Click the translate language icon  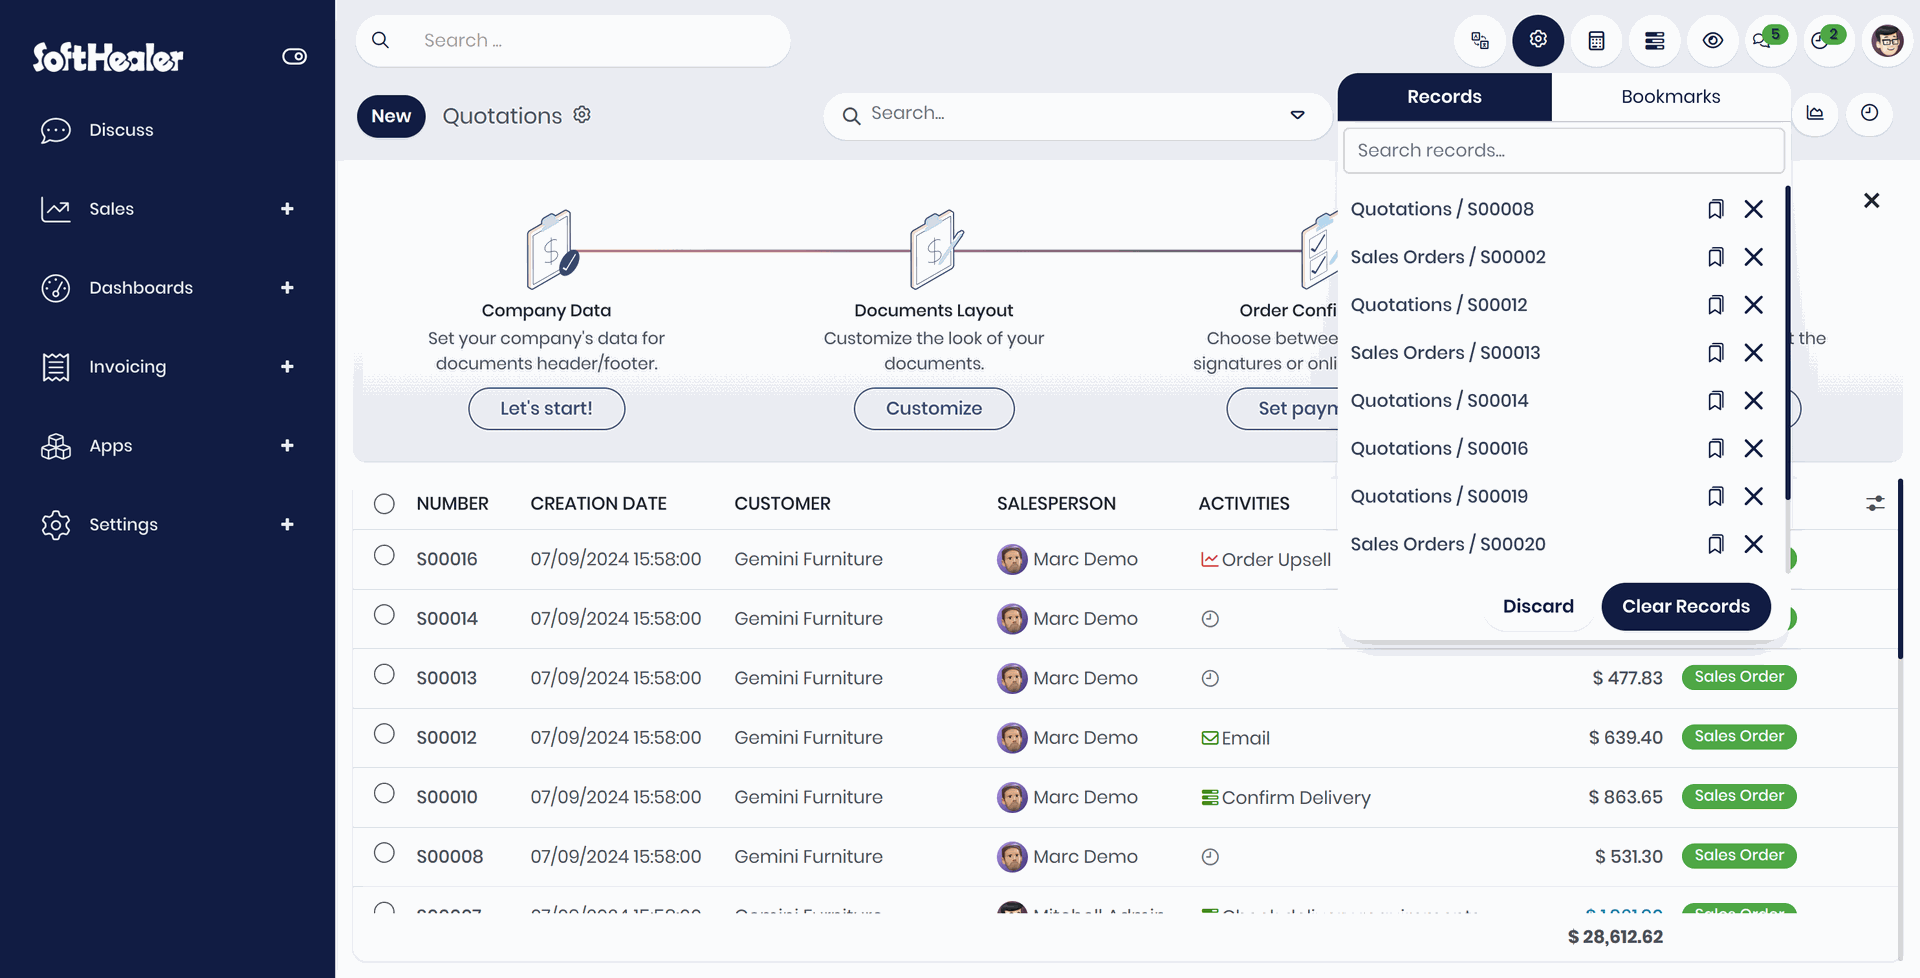(x=1480, y=41)
